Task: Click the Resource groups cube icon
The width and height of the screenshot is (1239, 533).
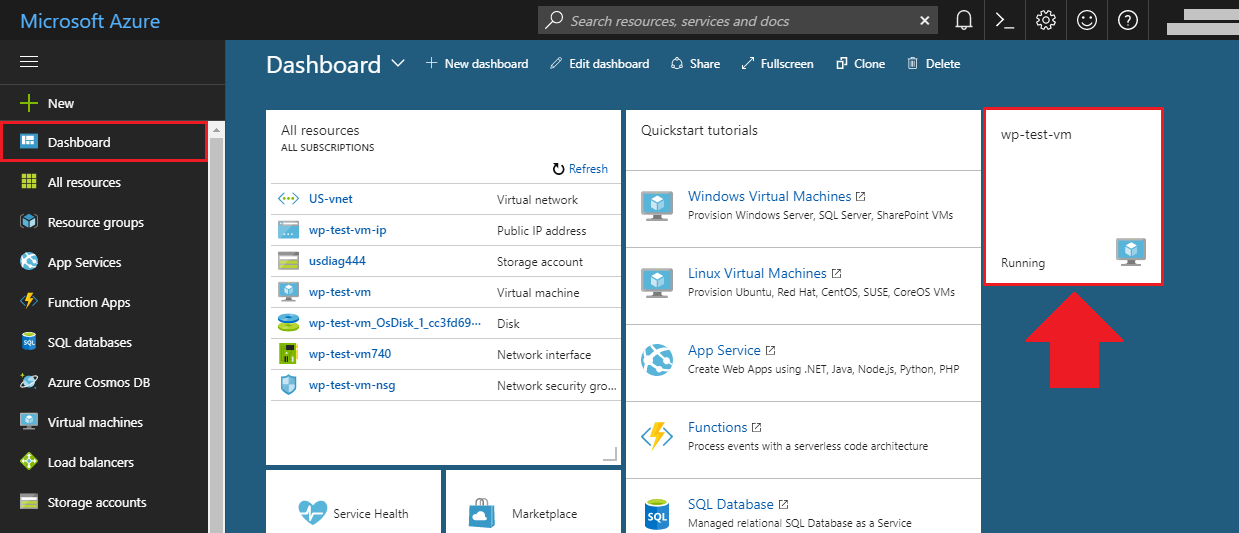Action: tap(29, 222)
